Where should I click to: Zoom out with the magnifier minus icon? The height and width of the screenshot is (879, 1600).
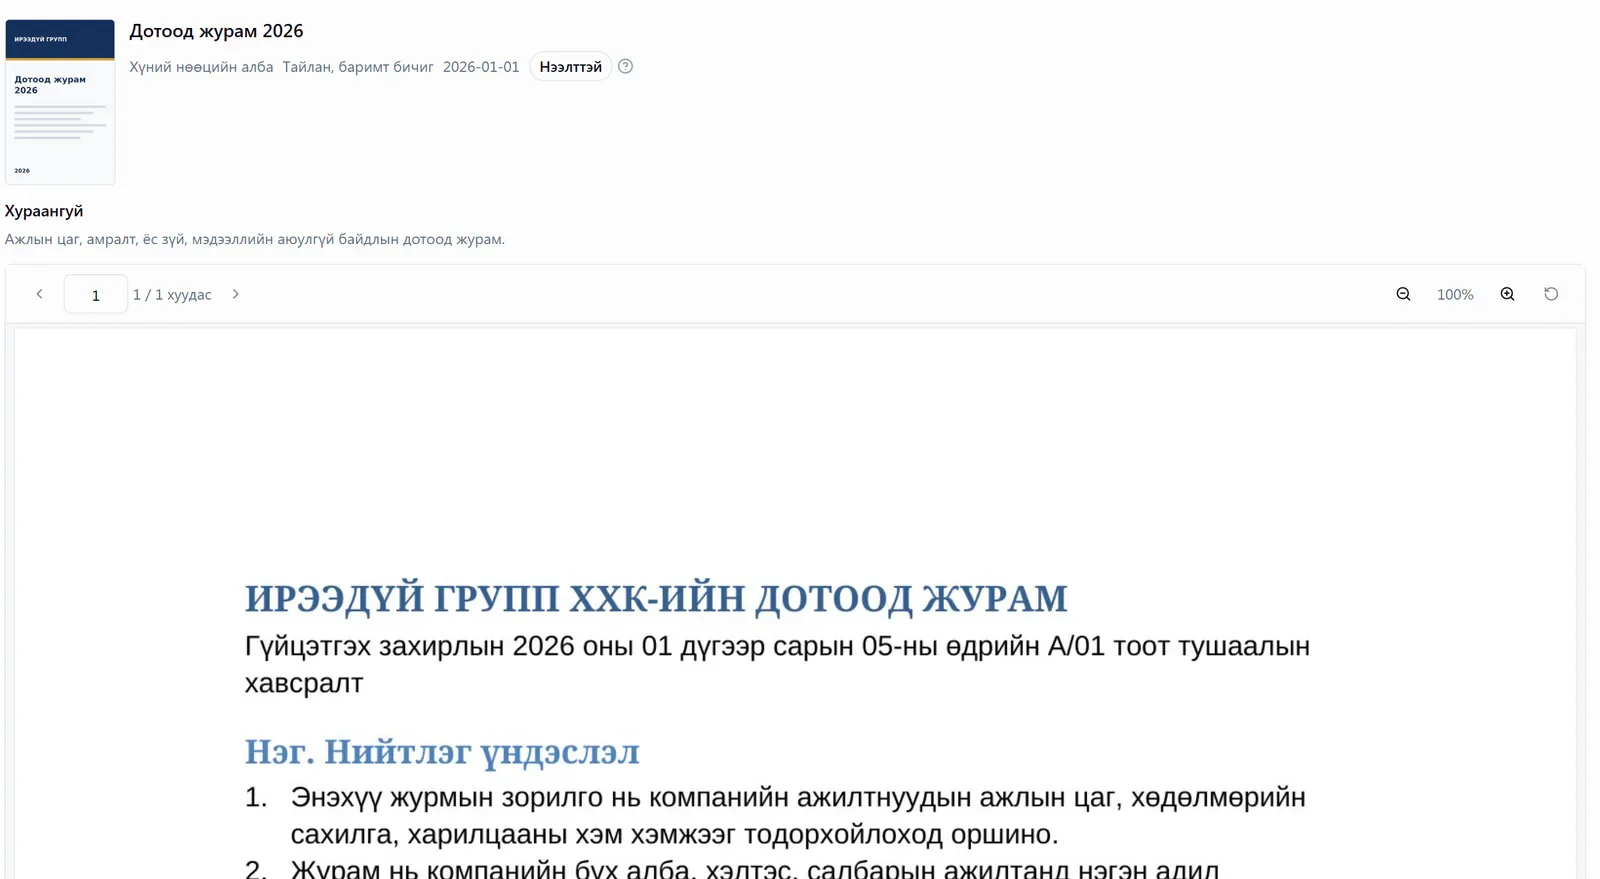click(1403, 294)
